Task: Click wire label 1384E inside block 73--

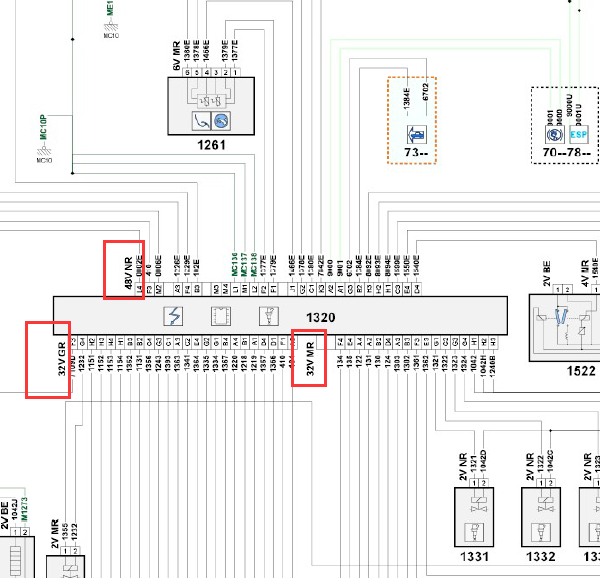Action: [407, 99]
